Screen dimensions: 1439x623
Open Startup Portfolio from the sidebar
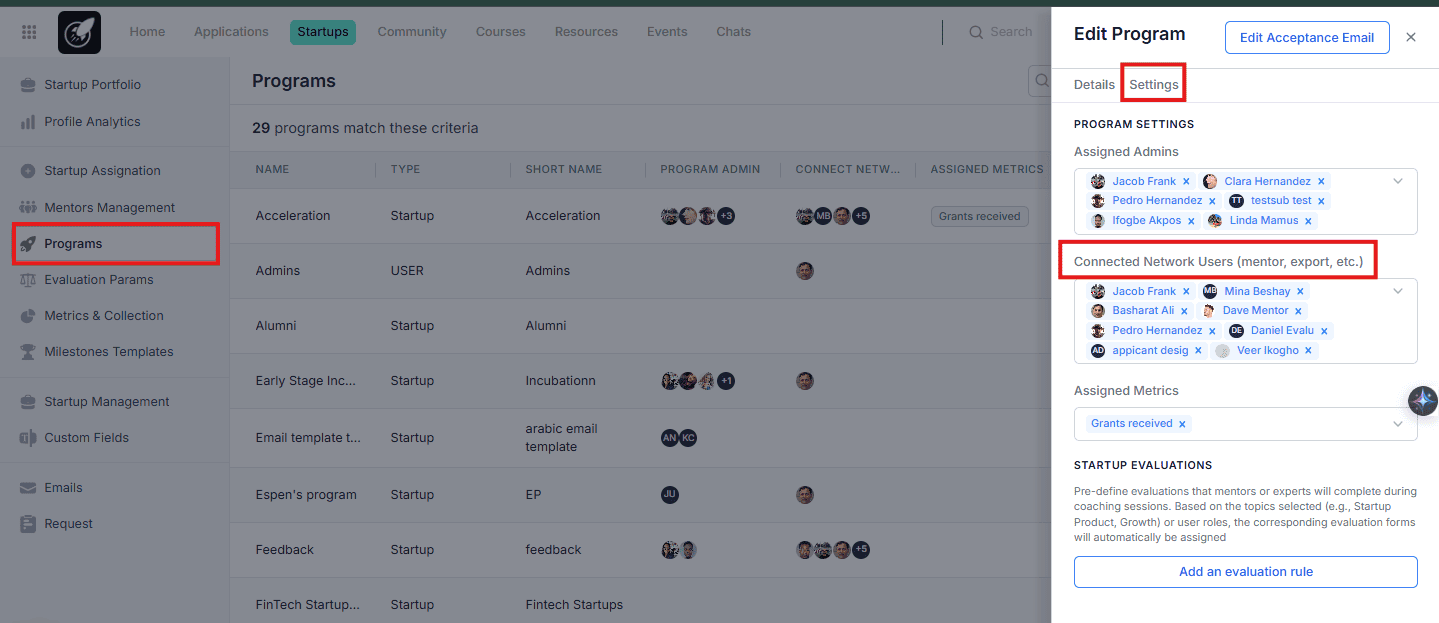(92, 85)
